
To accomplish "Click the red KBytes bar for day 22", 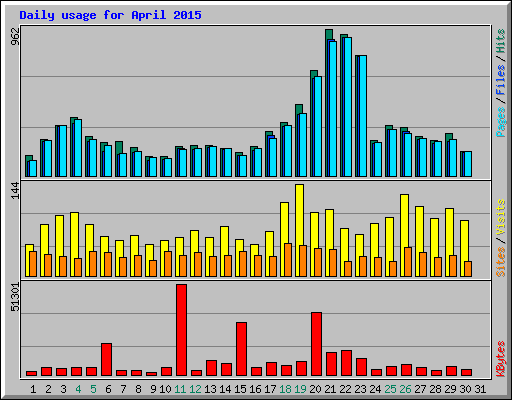I will click(x=347, y=363).
